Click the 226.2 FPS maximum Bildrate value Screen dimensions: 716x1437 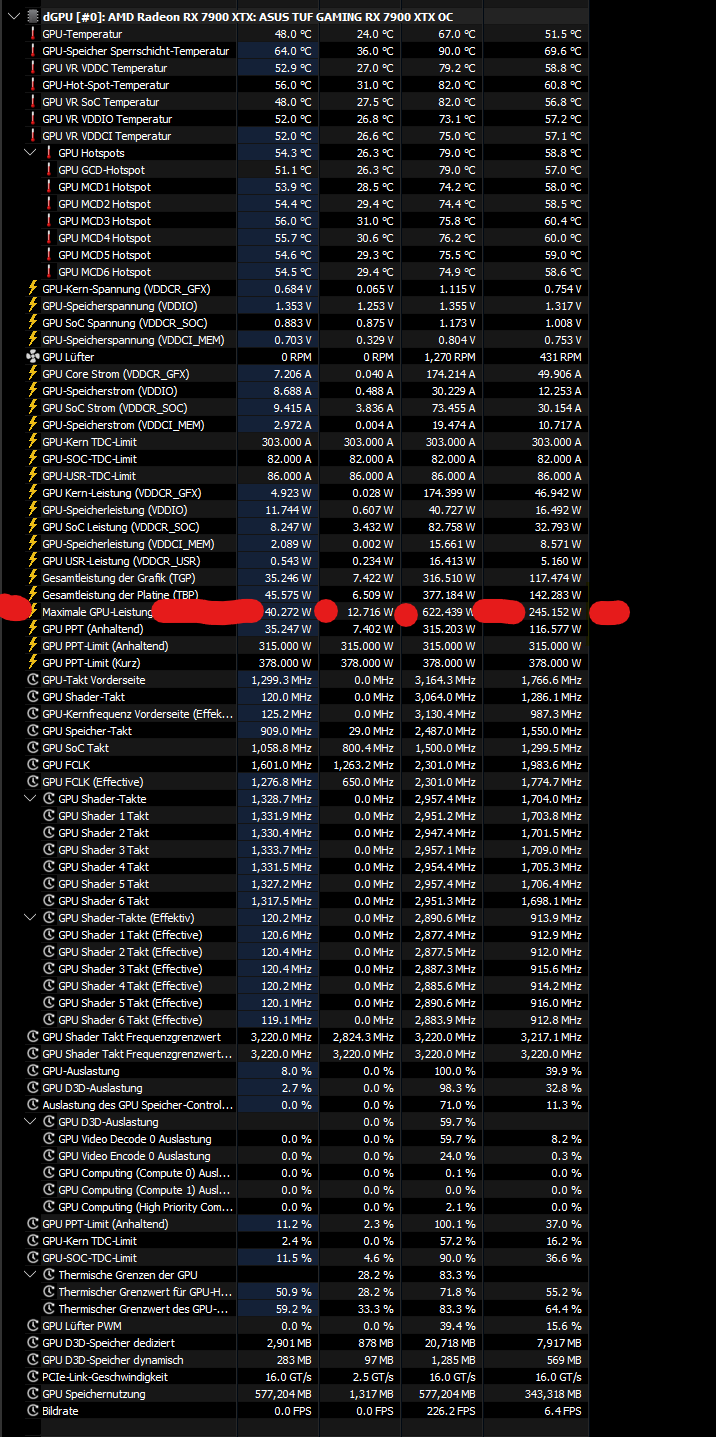click(x=451, y=1411)
